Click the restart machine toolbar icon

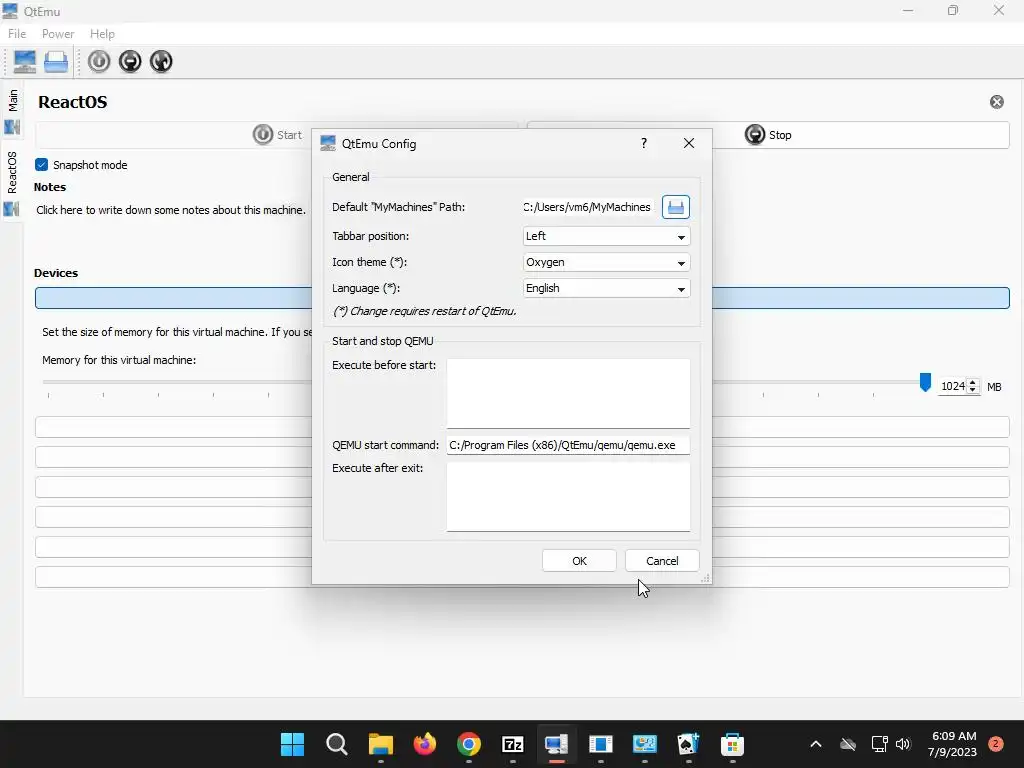coord(161,61)
